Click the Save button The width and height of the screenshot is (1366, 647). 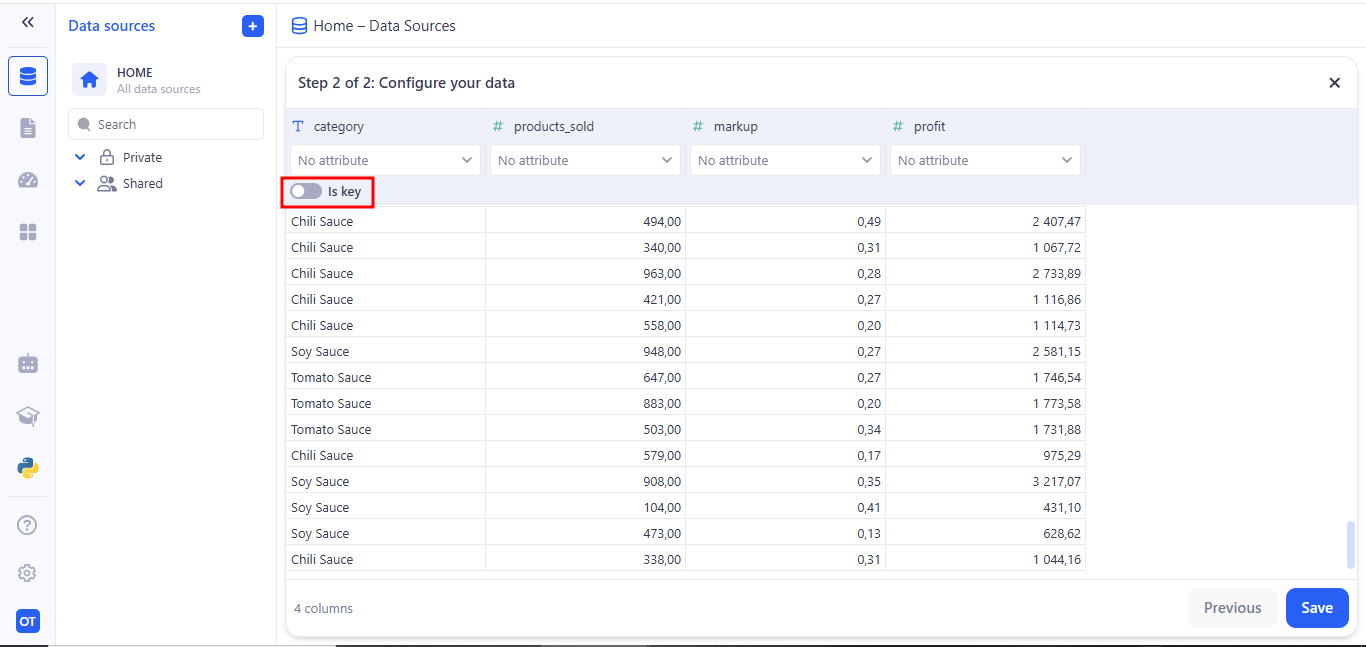pyautogui.click(x=1316, y=608)
